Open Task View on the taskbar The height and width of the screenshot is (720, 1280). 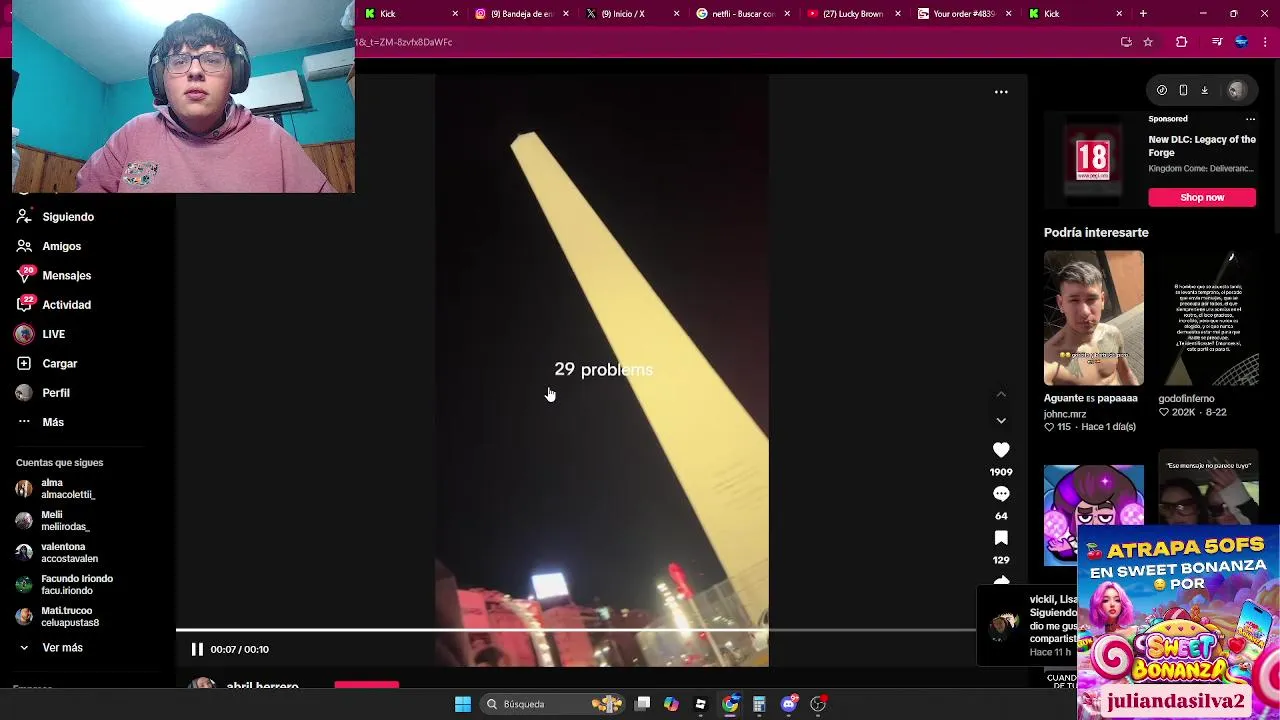coord(643,704)
